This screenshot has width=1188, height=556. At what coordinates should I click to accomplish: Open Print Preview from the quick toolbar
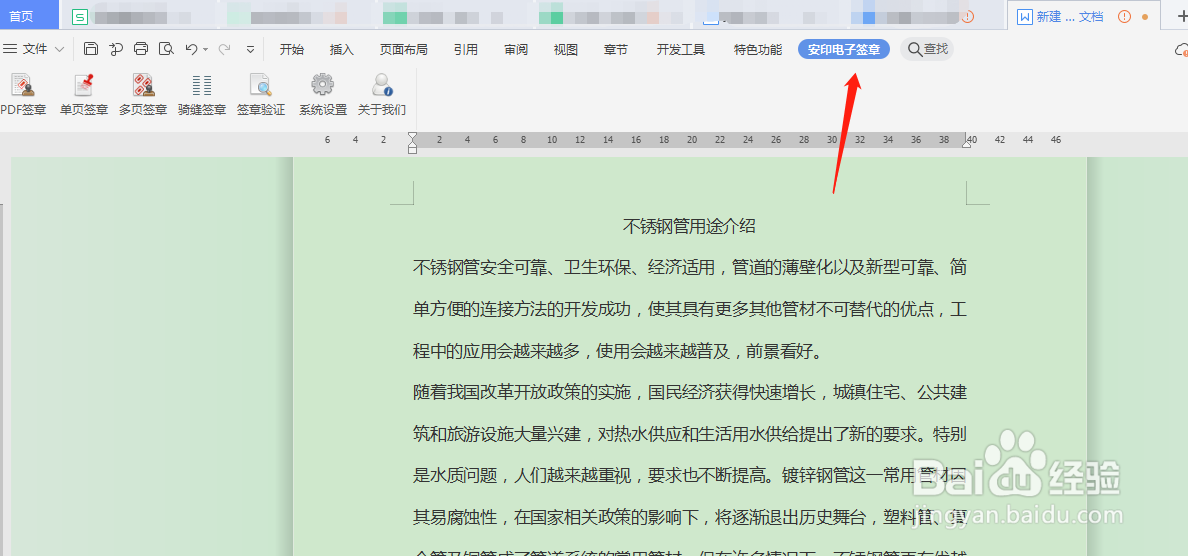pos(166,49)
